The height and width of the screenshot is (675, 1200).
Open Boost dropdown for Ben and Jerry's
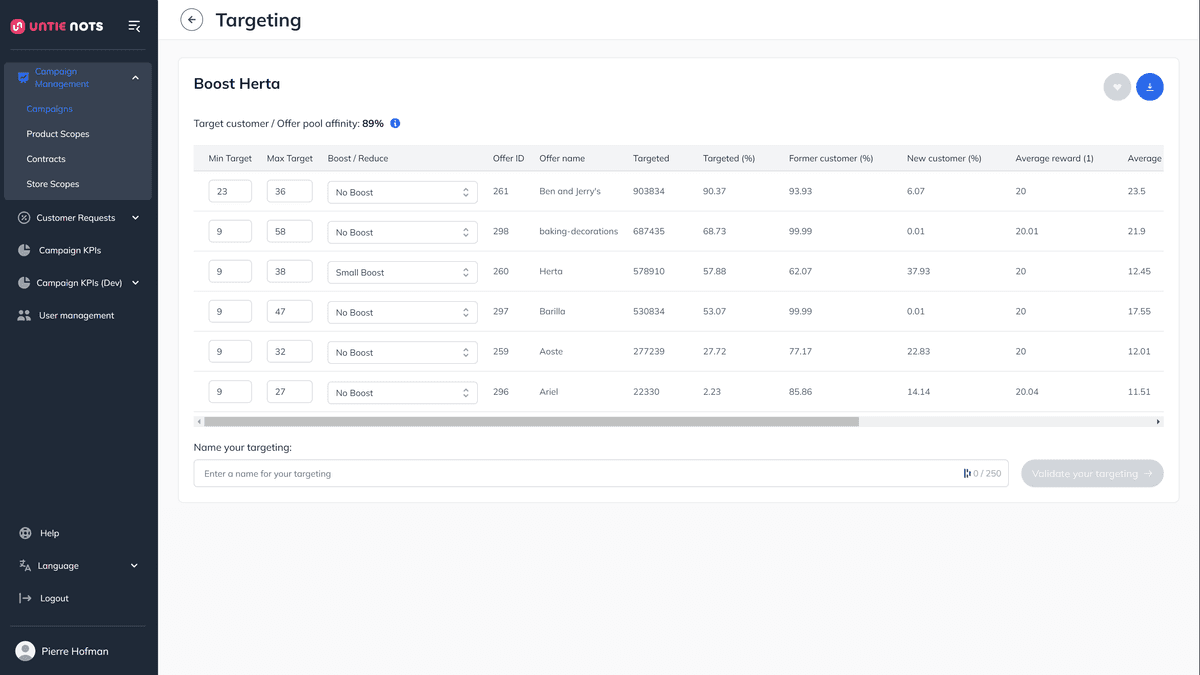(x=402, y=192)
